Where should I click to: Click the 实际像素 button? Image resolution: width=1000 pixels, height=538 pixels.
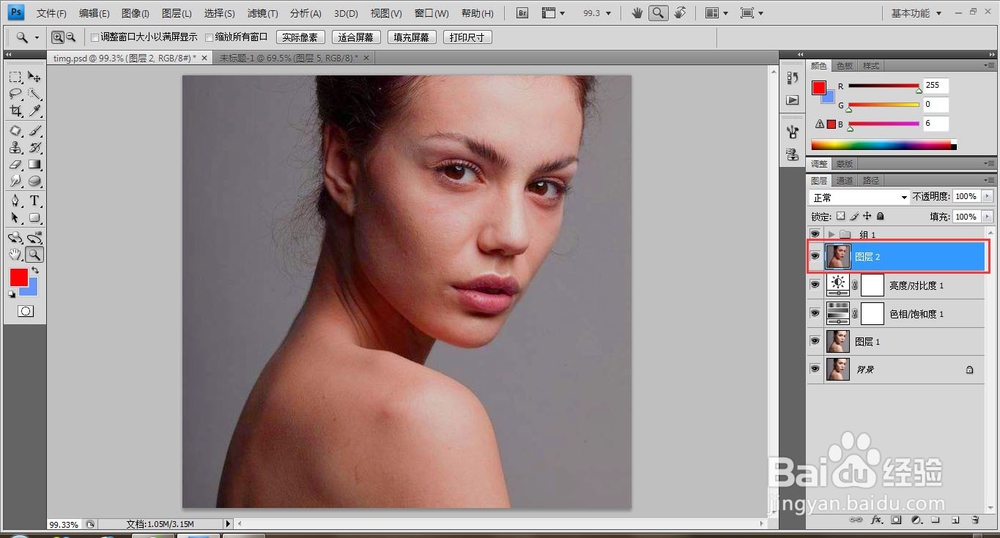[300, 38]
